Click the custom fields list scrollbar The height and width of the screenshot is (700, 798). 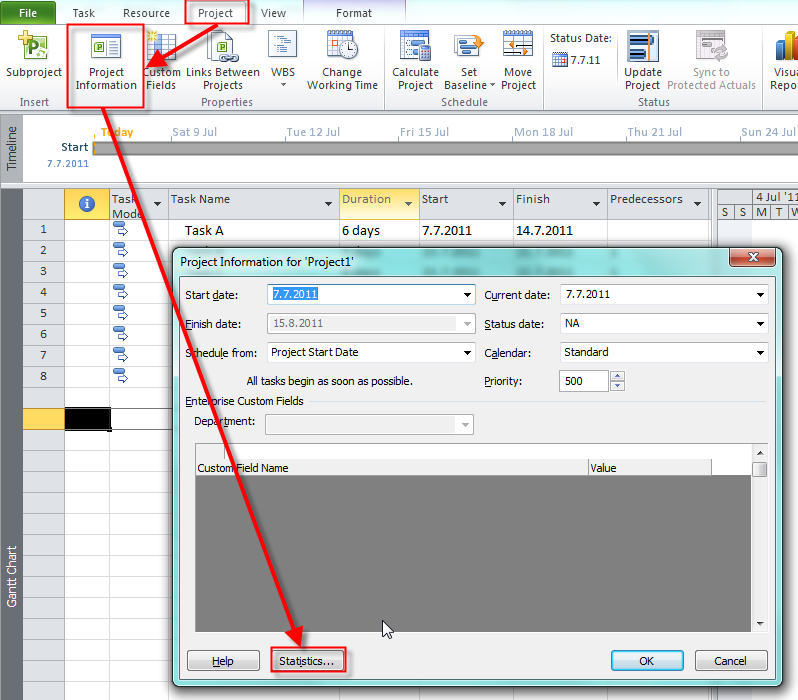point(760,540)
